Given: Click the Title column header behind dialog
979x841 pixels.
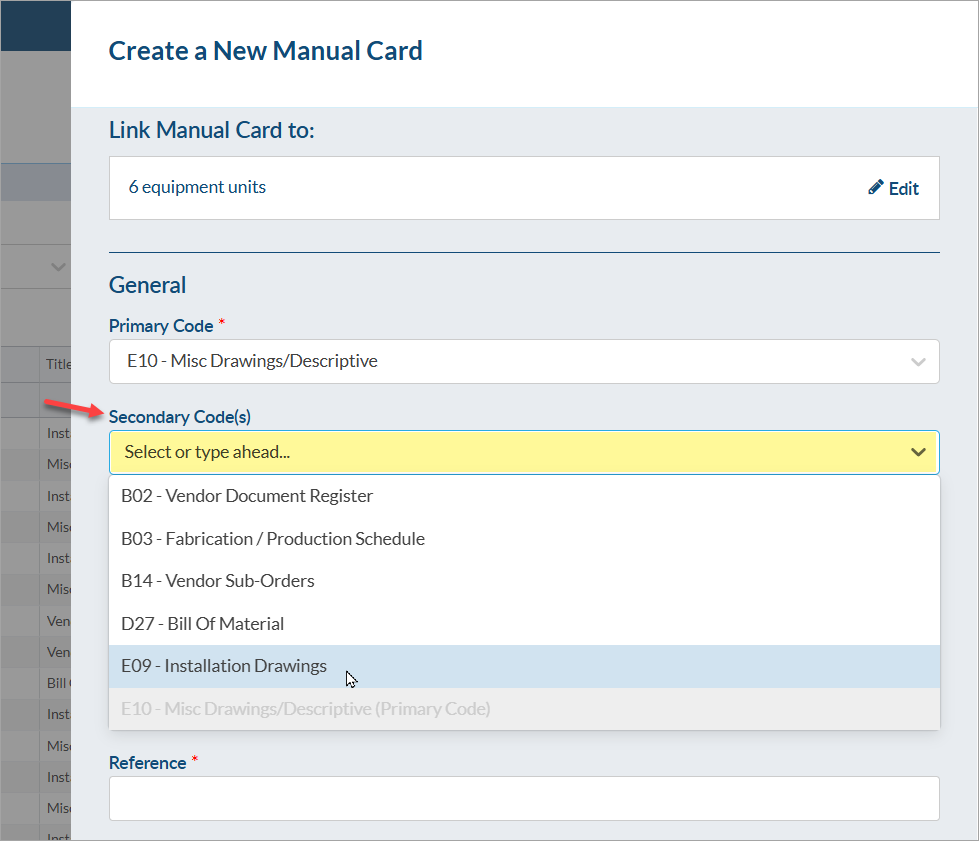Looking at the screenshot, I should pyautogui.click(x=59, y=364).
